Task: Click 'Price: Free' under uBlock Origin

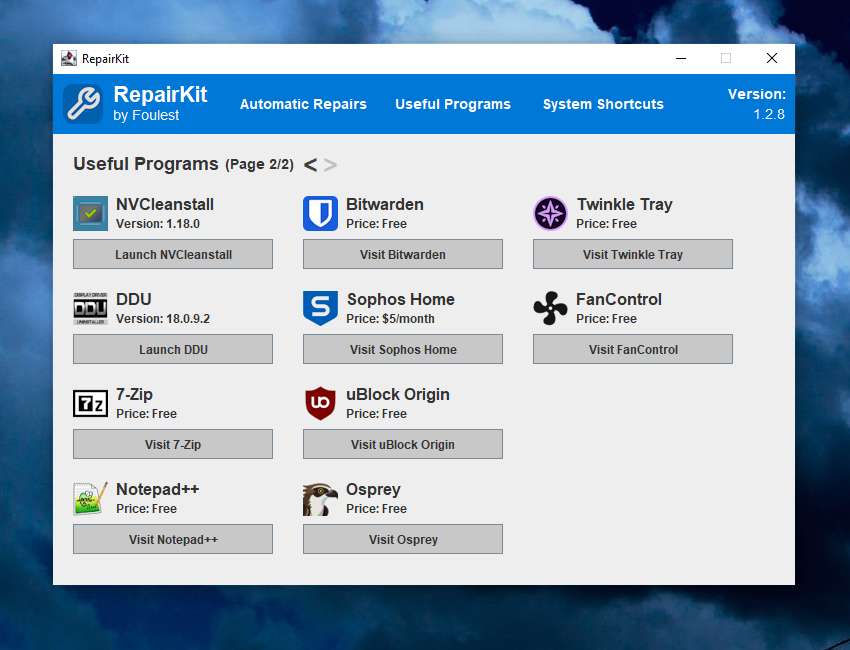Action: pyautogui.click(x=377, y=414)
